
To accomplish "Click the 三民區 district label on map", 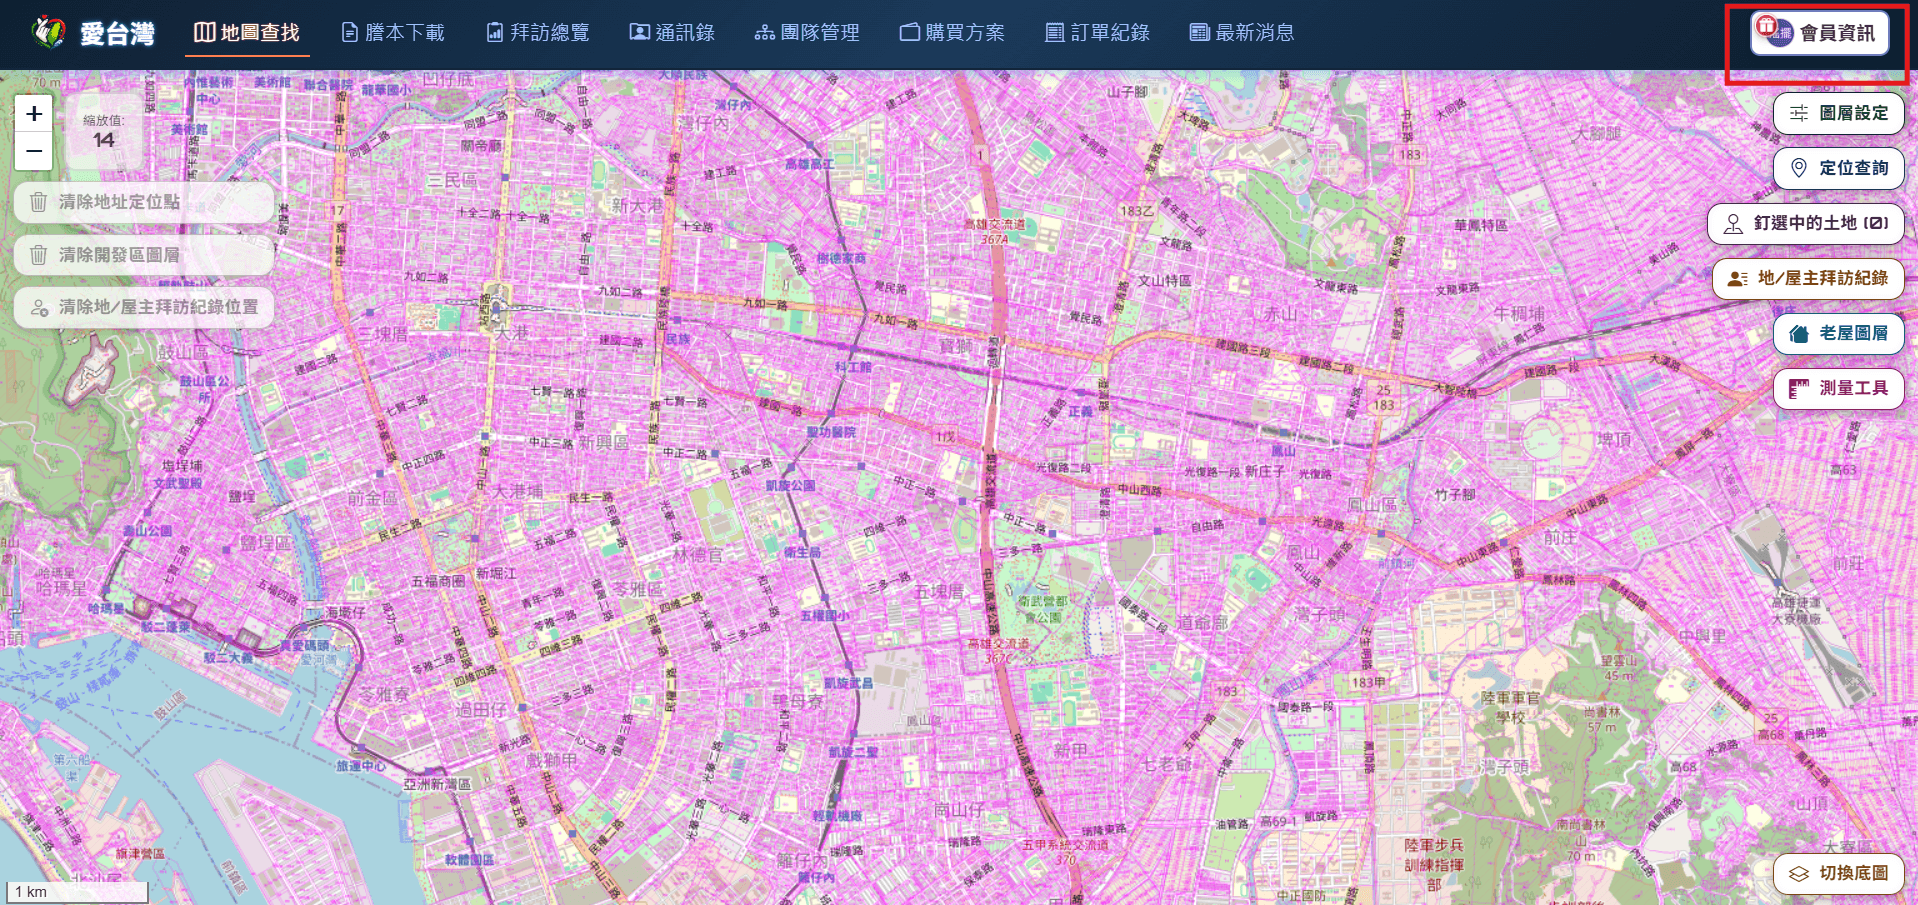I will click(x=452, y=180).
